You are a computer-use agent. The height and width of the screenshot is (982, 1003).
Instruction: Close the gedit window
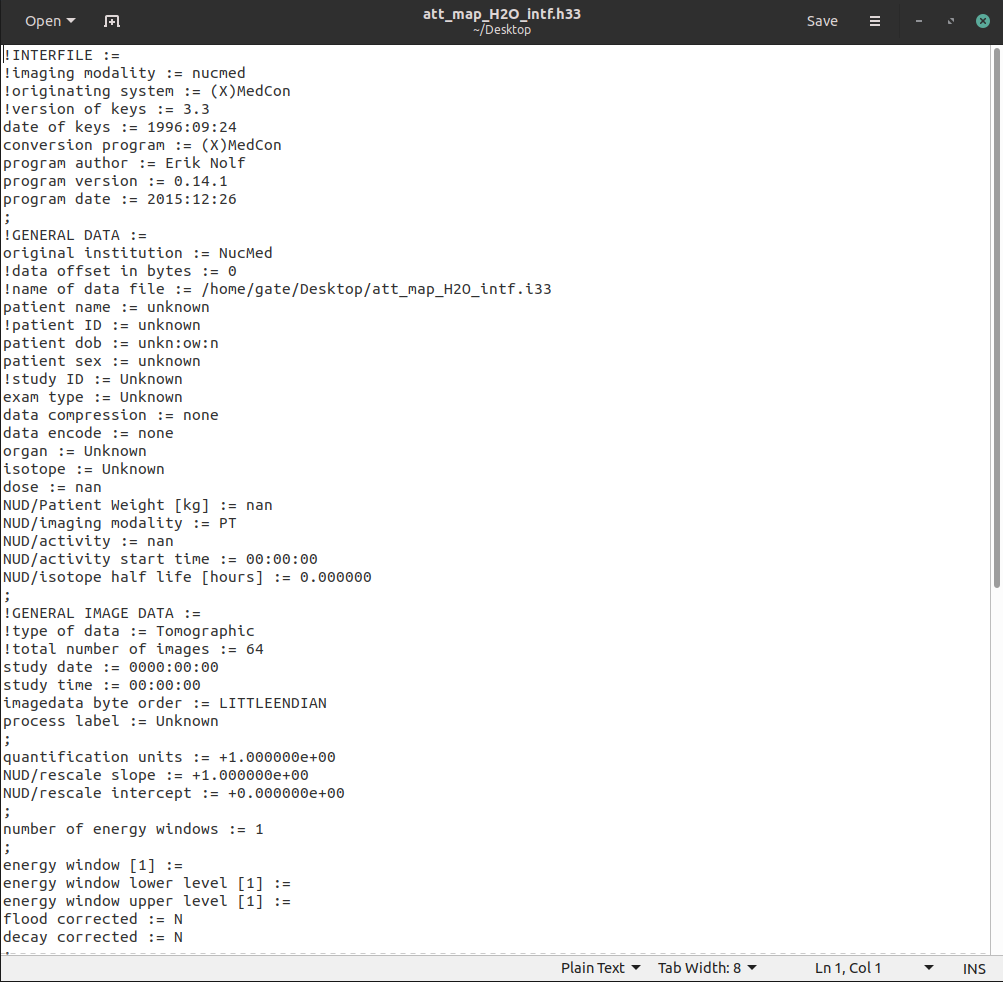pyautogui.click(x=983, y=21)
